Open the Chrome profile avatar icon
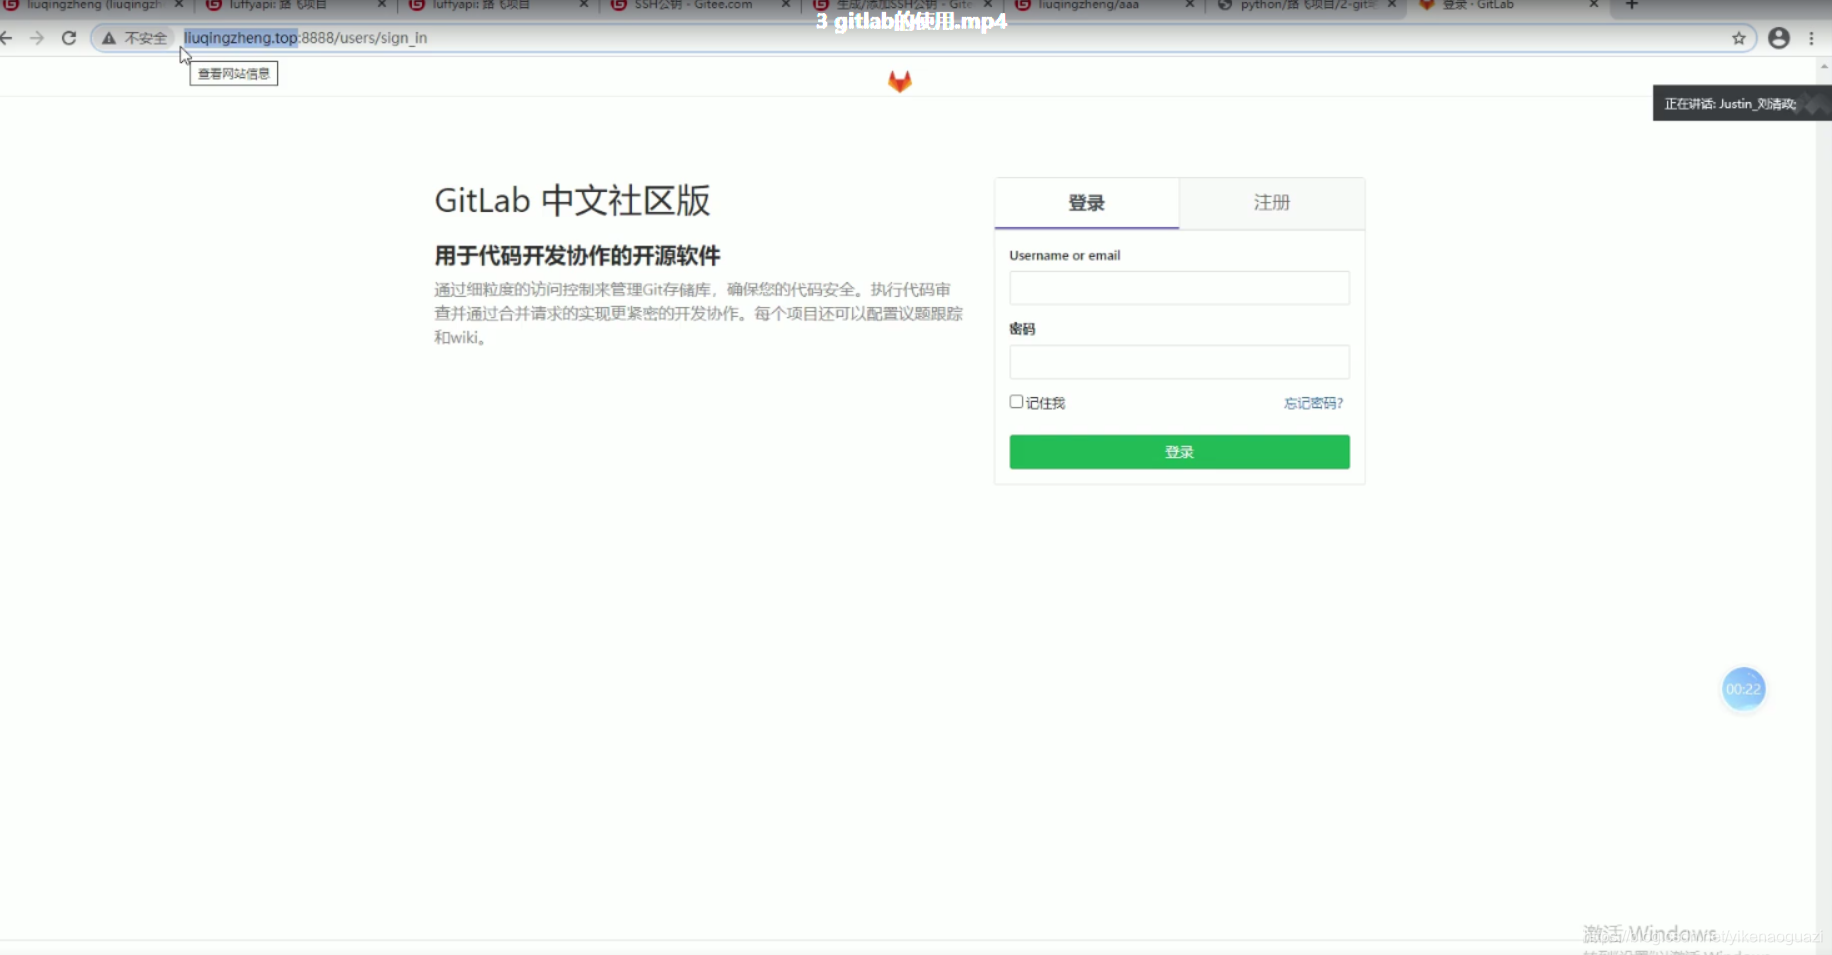 [1779, 38]
